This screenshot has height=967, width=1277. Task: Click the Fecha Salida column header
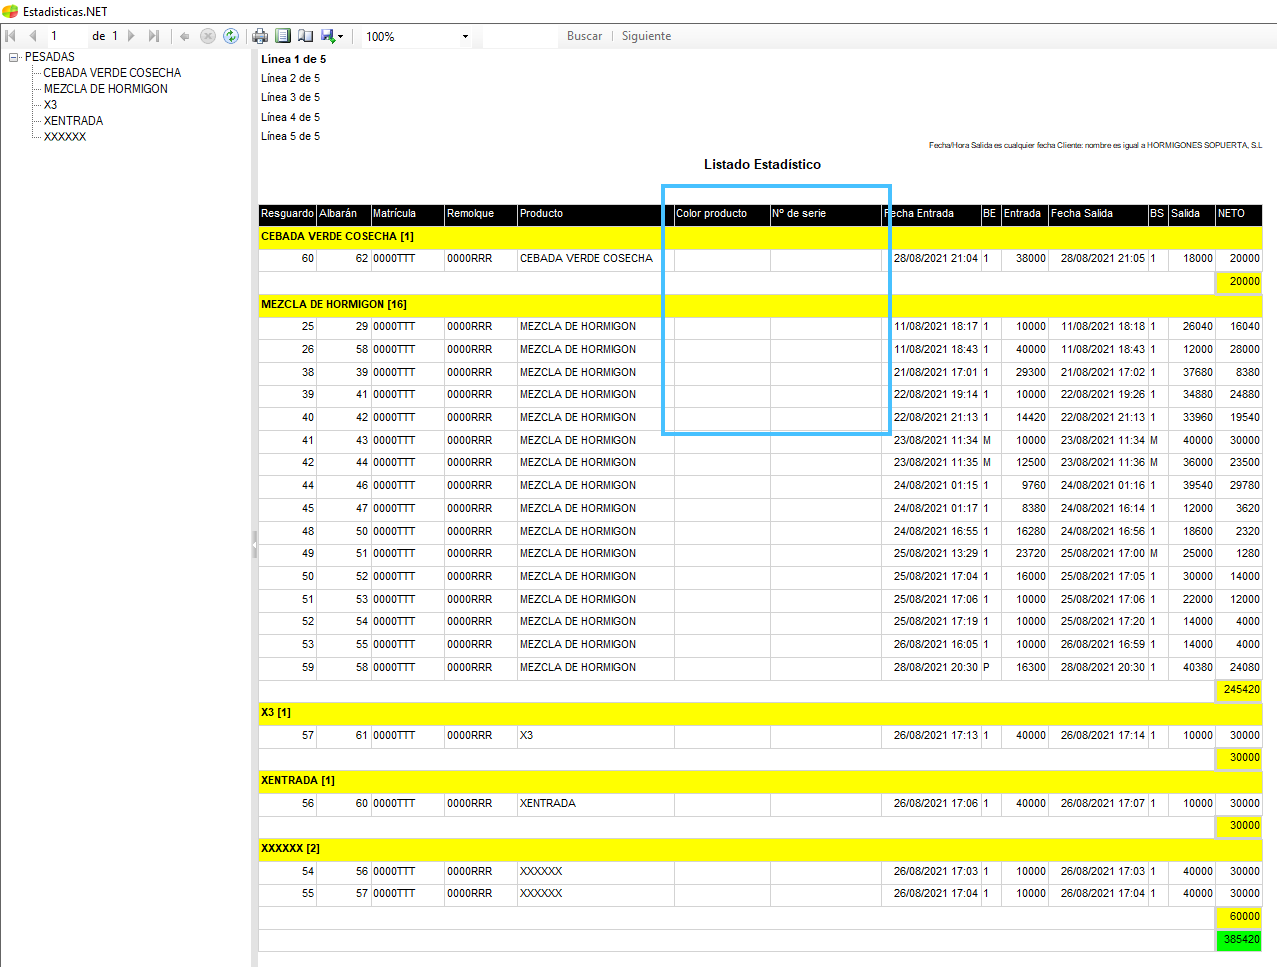click(x=1097, y=214)
